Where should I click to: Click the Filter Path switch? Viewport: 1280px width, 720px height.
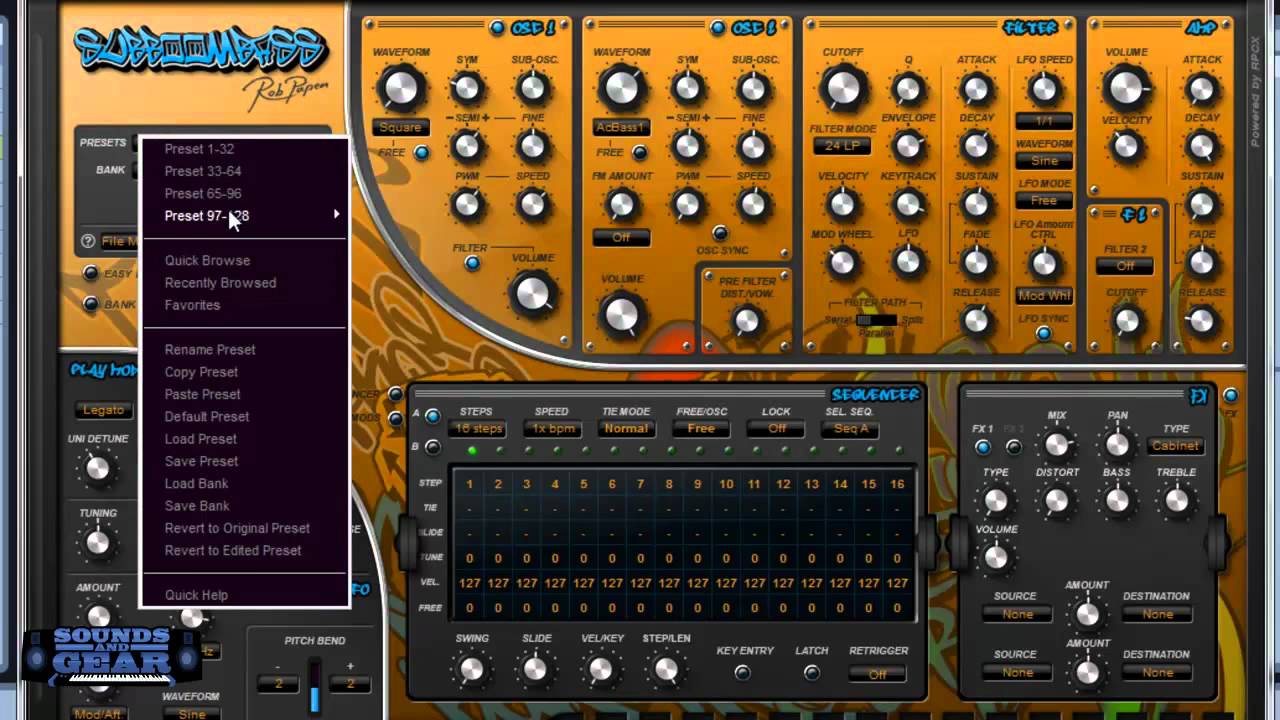pyautogui.click(x=876, y=320)
